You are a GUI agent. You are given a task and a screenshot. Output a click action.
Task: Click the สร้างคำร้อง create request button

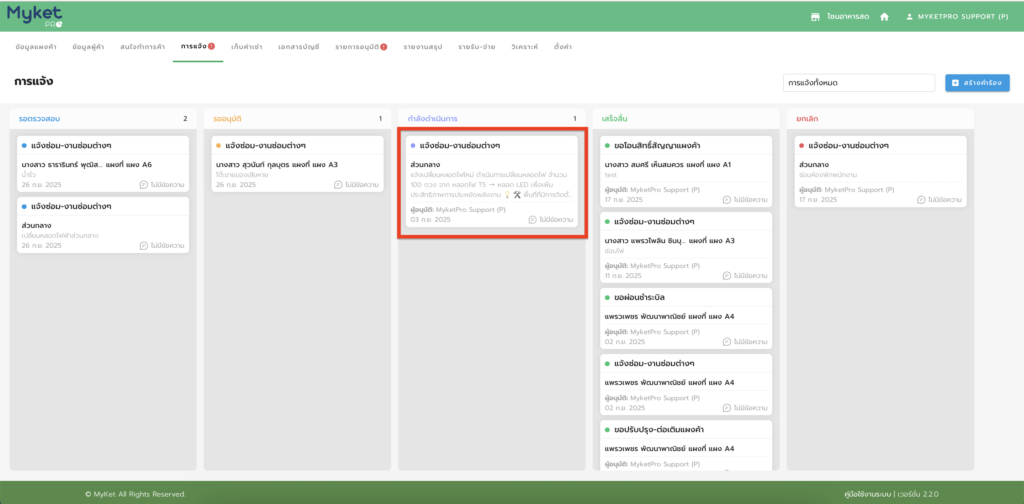[976, 82]
